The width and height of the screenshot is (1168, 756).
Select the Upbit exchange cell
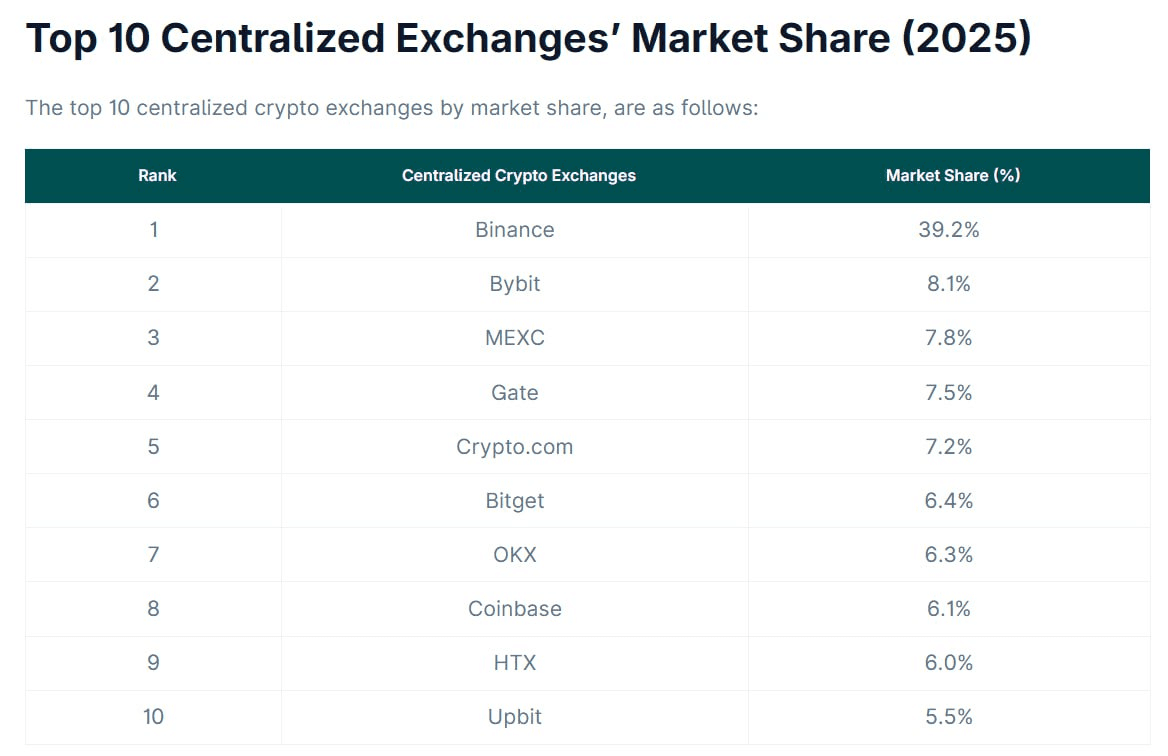coord(514,716)
